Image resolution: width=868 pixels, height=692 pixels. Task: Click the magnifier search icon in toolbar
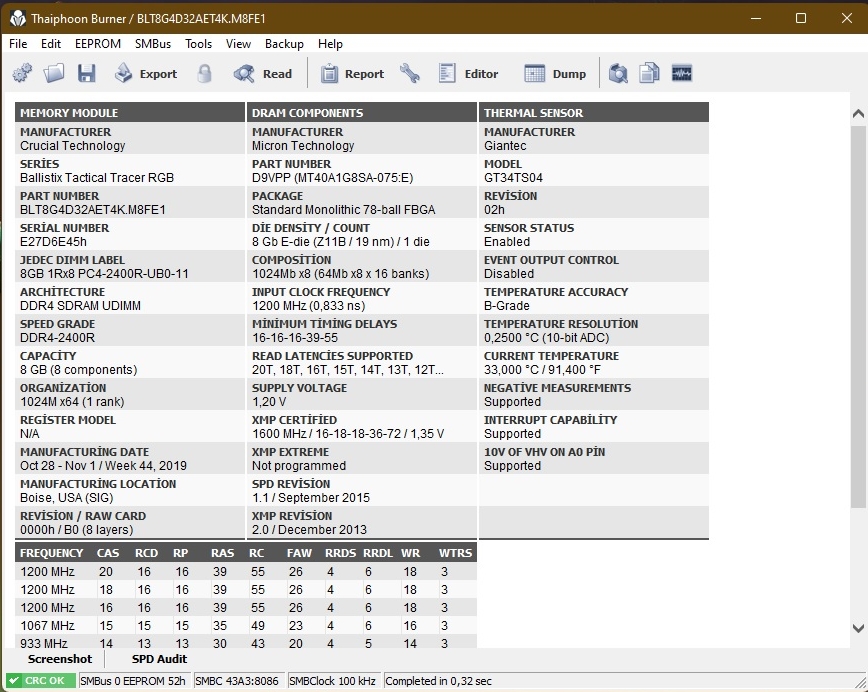click(618, 73)
